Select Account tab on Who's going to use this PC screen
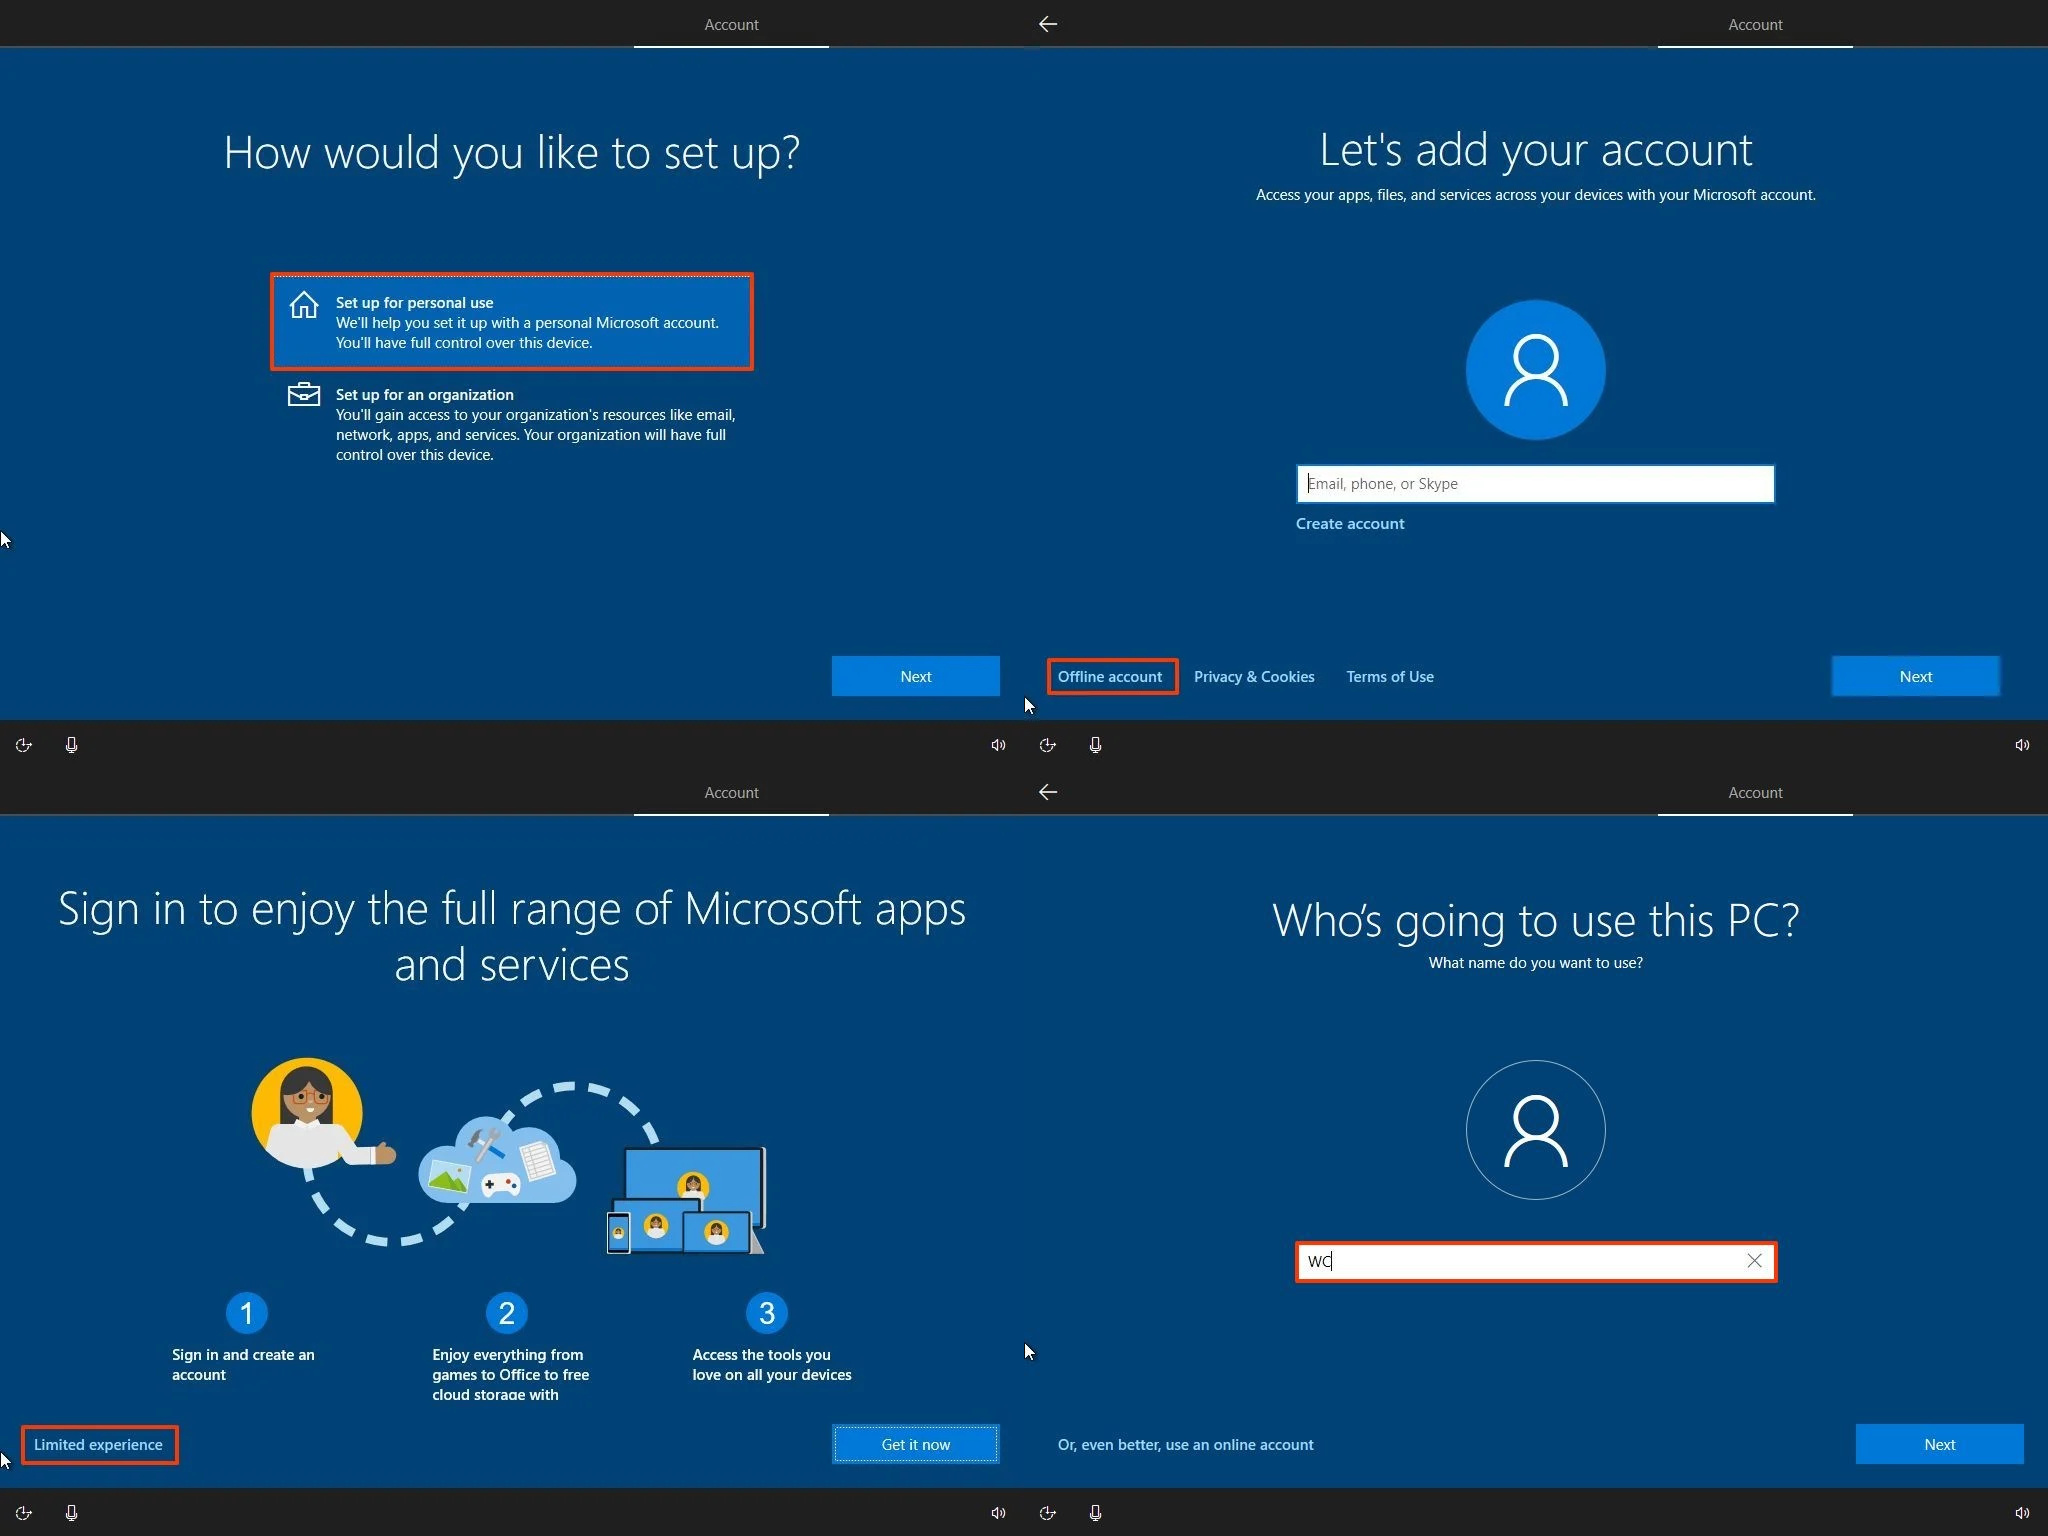 (1755, 793)
